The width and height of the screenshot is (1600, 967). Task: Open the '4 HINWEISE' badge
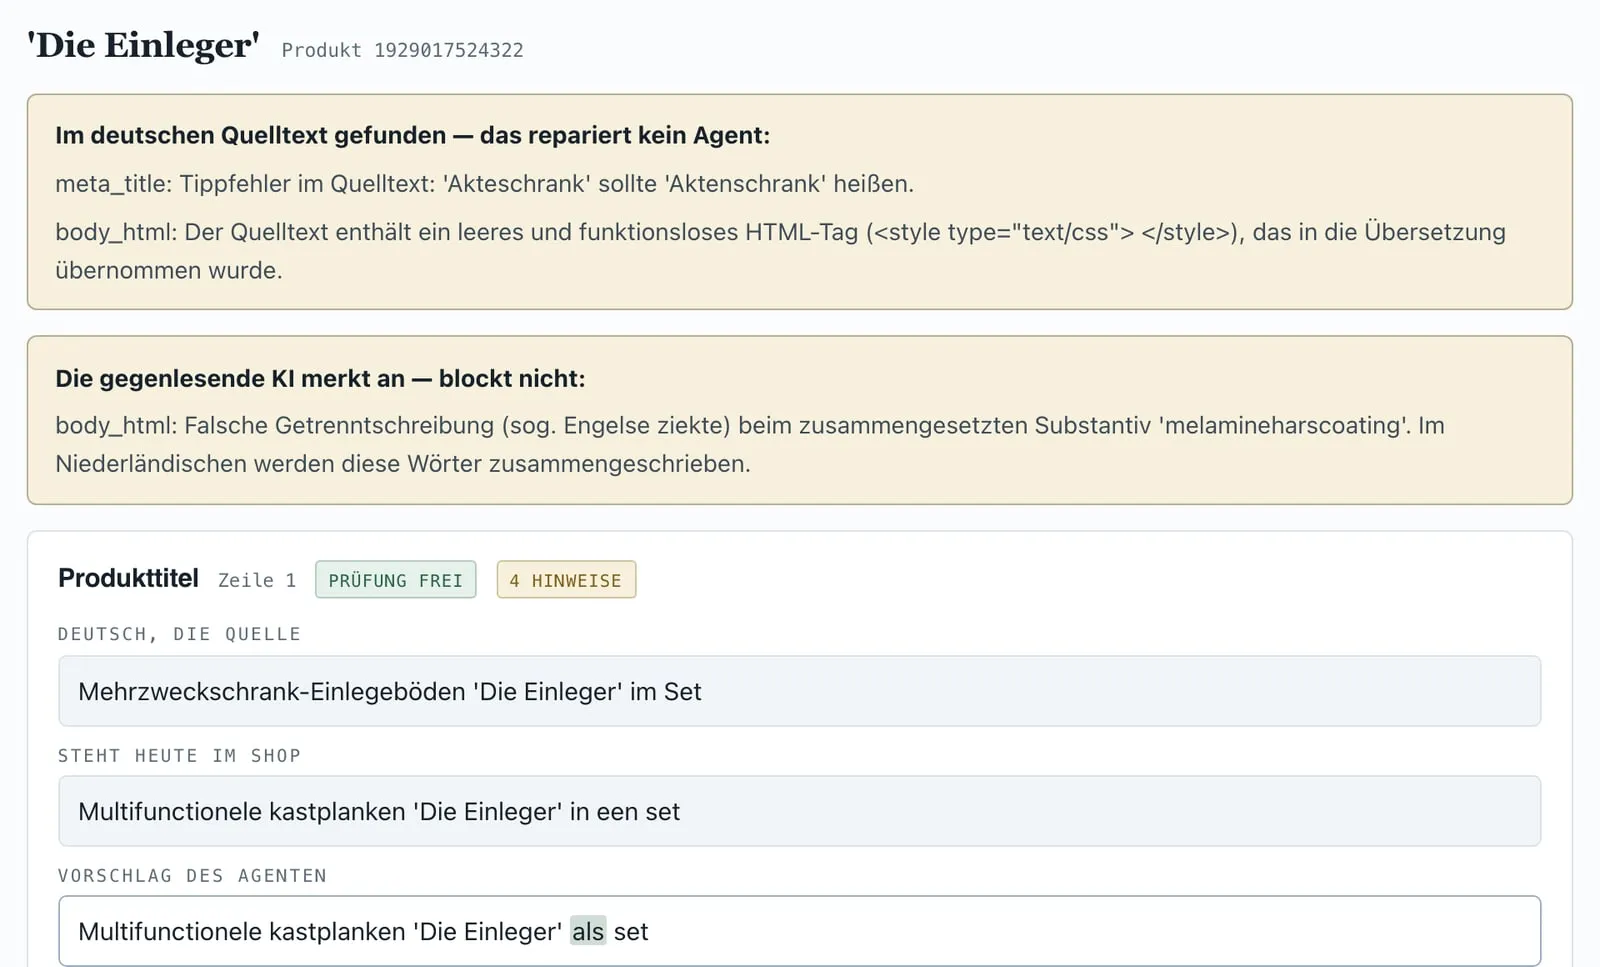(x=566, y=580)
